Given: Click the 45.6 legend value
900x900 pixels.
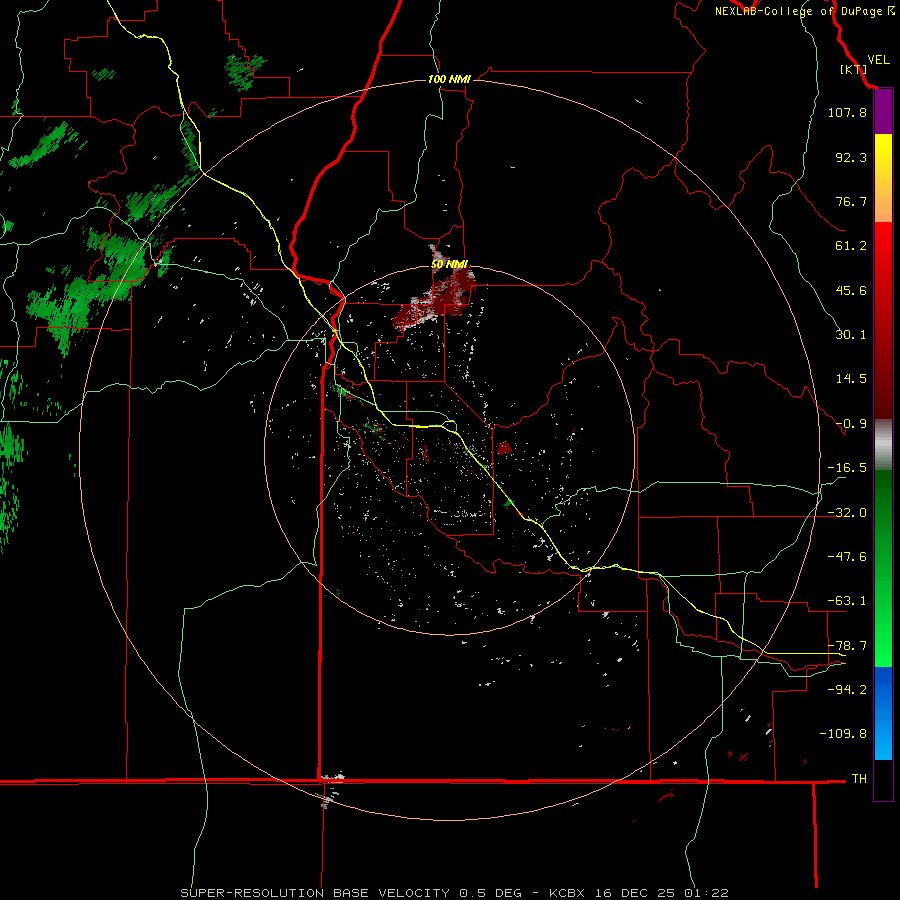Looking at the screenshot, I should pos(851,290).
